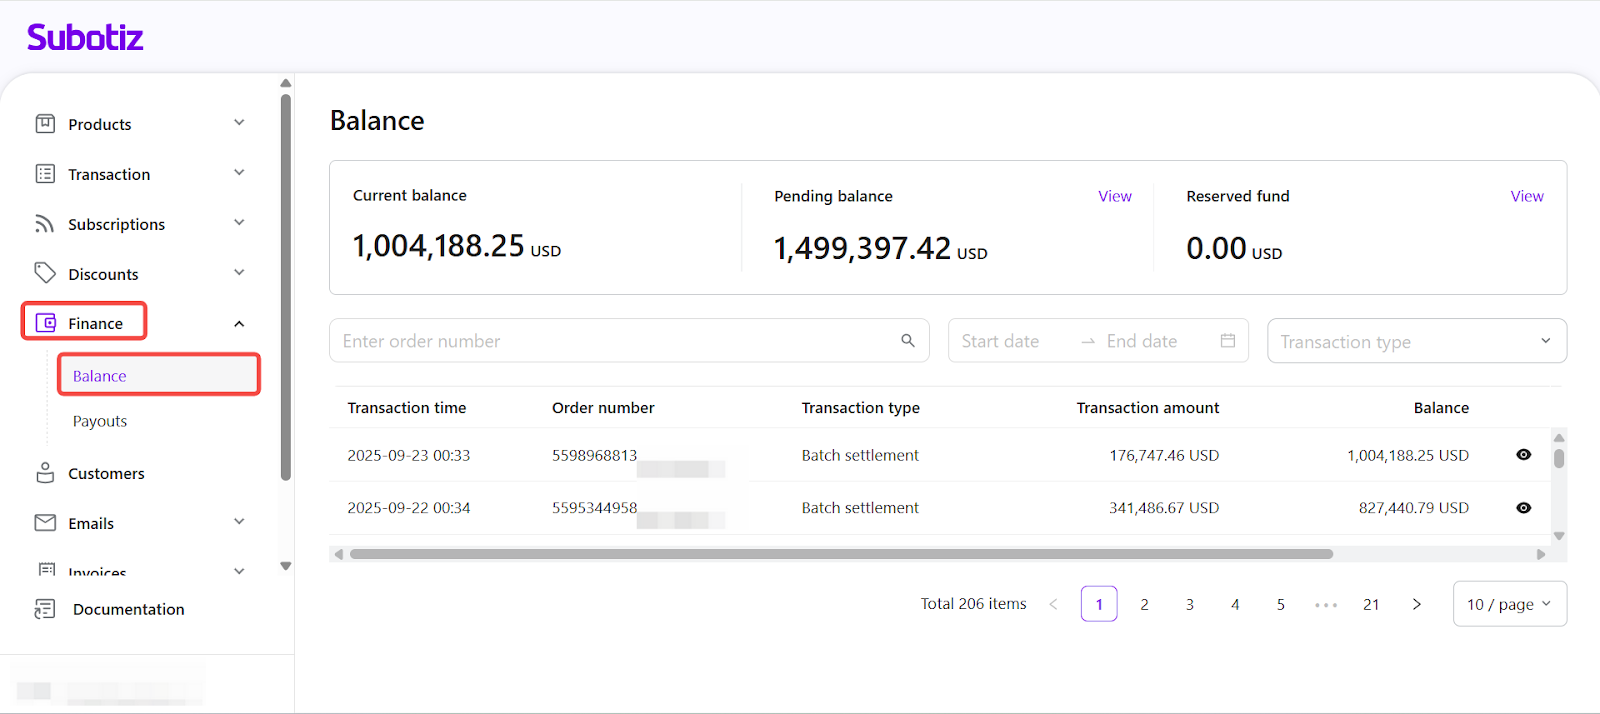Image resolution: width=1600 pixels, height=714 pixels.
Task: Click the horizontal table scrollbar
Action: (840, 554)
